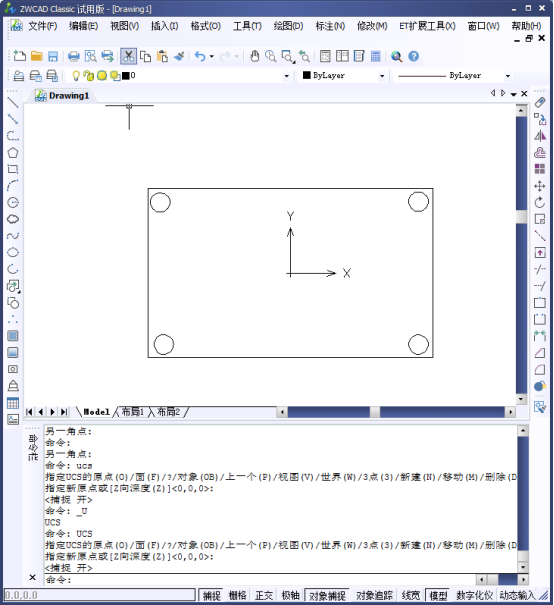Viewport: 554px width, 605px height.
Task: Click the black ByLayer color swatch
Action: [x=307, y=75]
